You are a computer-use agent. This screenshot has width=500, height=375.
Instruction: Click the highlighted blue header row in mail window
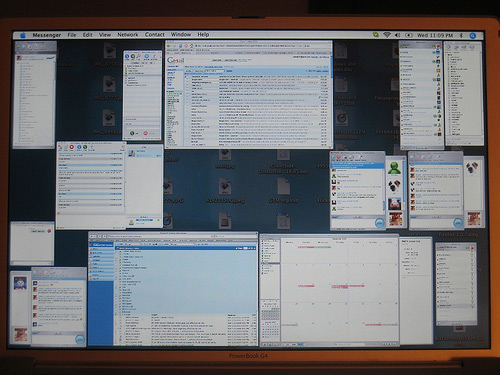pos(186,248)
